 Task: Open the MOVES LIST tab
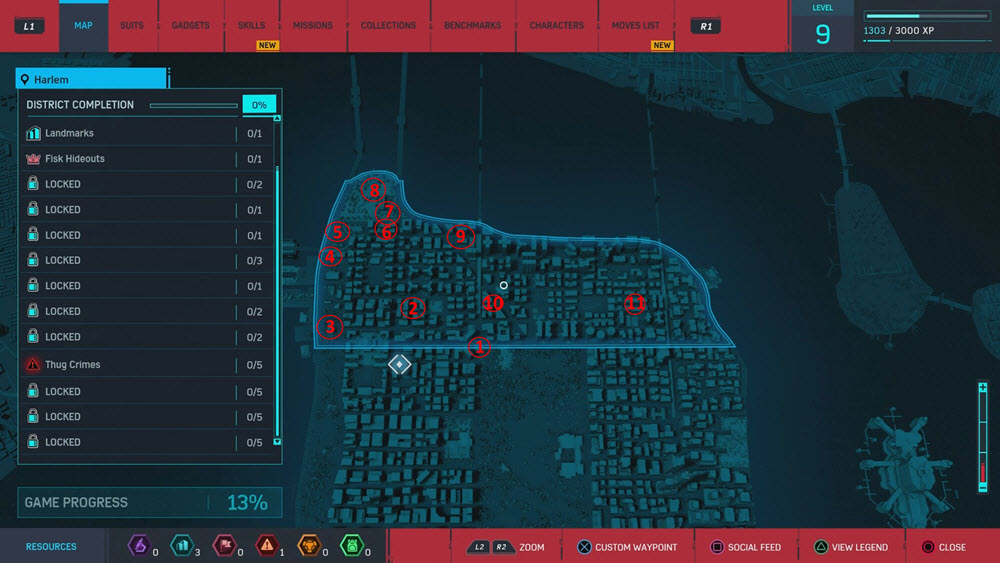click(x=636, y=26)
